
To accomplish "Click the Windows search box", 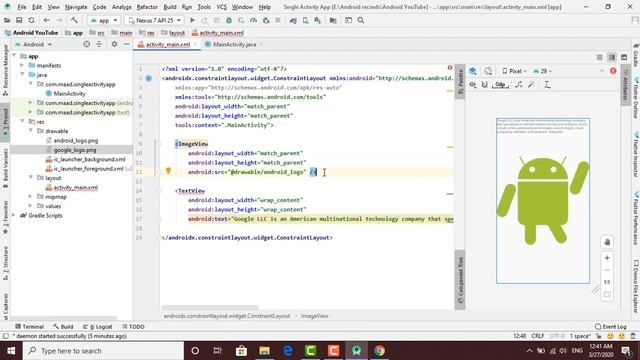I will coord(104,351).
